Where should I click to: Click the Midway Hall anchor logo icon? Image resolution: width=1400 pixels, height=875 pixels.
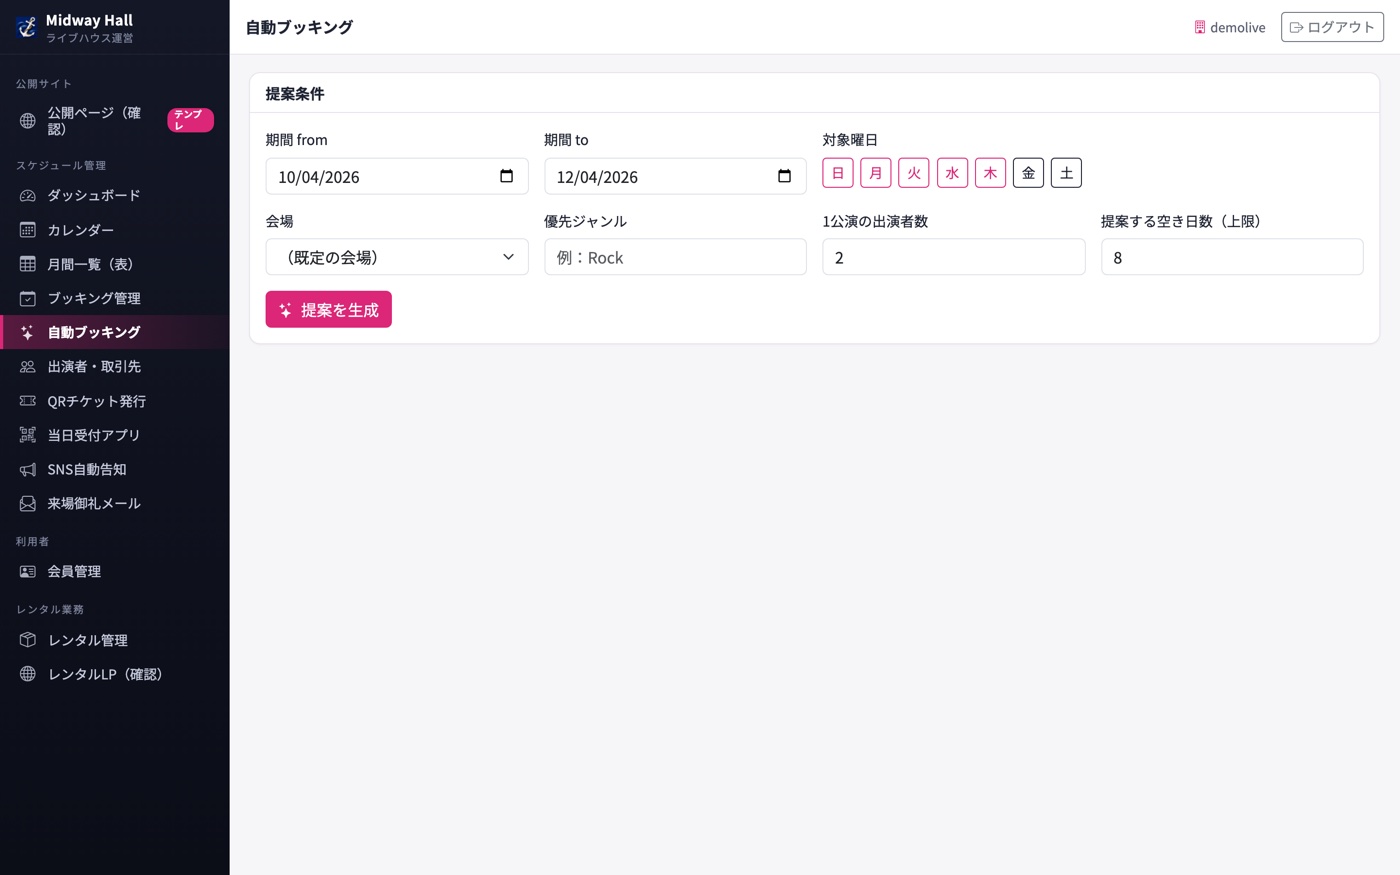(x=27, y=27)
